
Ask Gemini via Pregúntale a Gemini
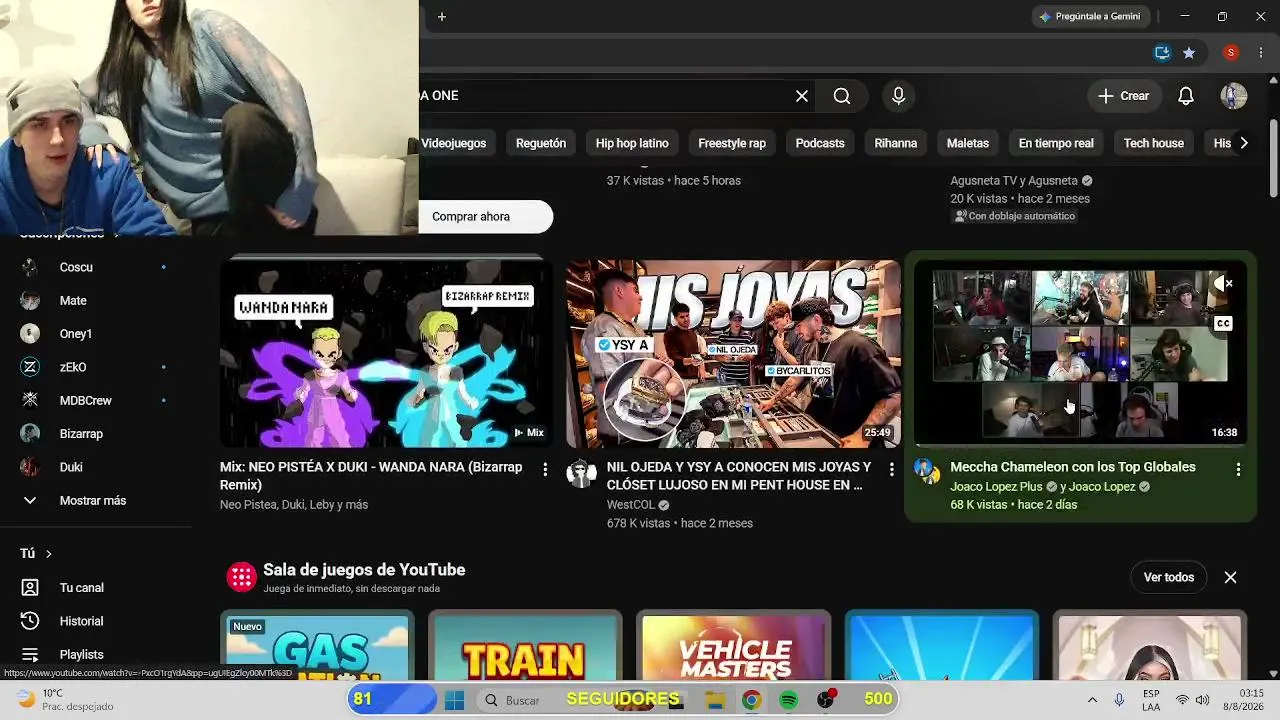coord(1090,17)
